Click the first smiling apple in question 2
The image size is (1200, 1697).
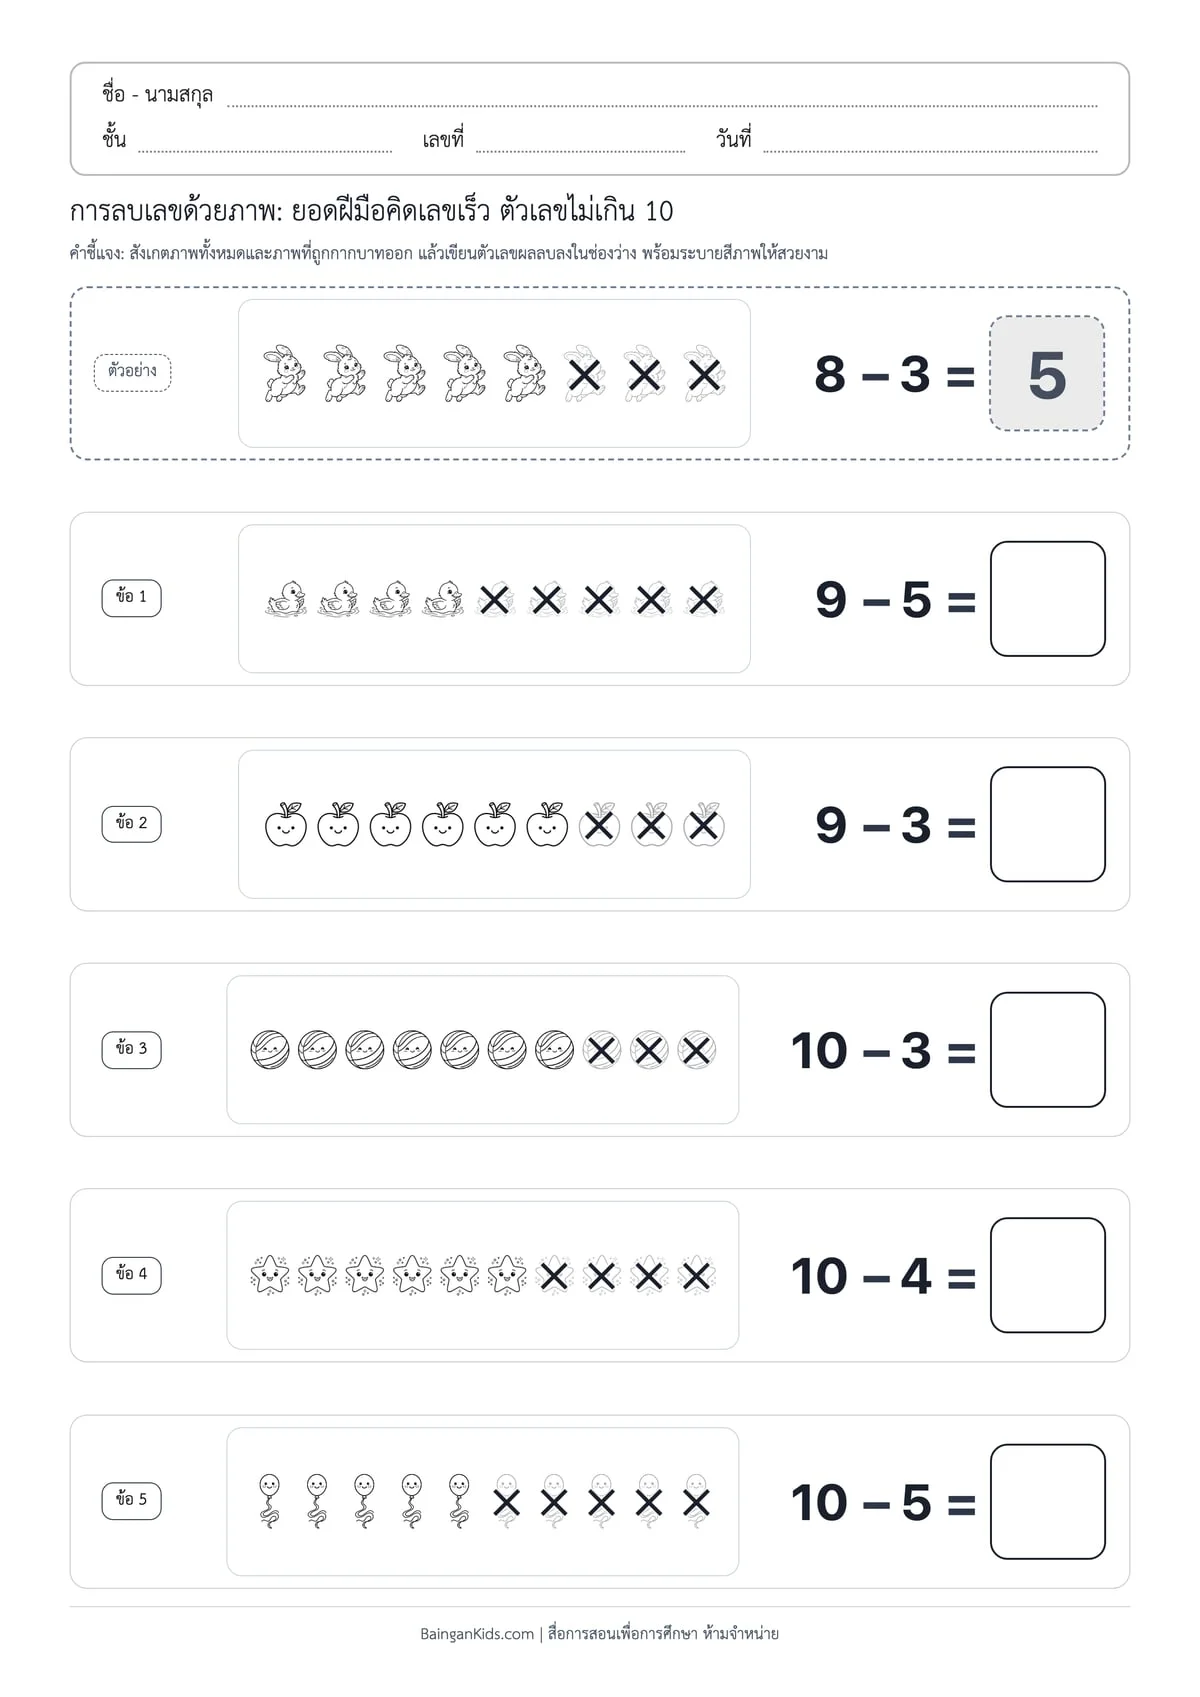point(286,825)
